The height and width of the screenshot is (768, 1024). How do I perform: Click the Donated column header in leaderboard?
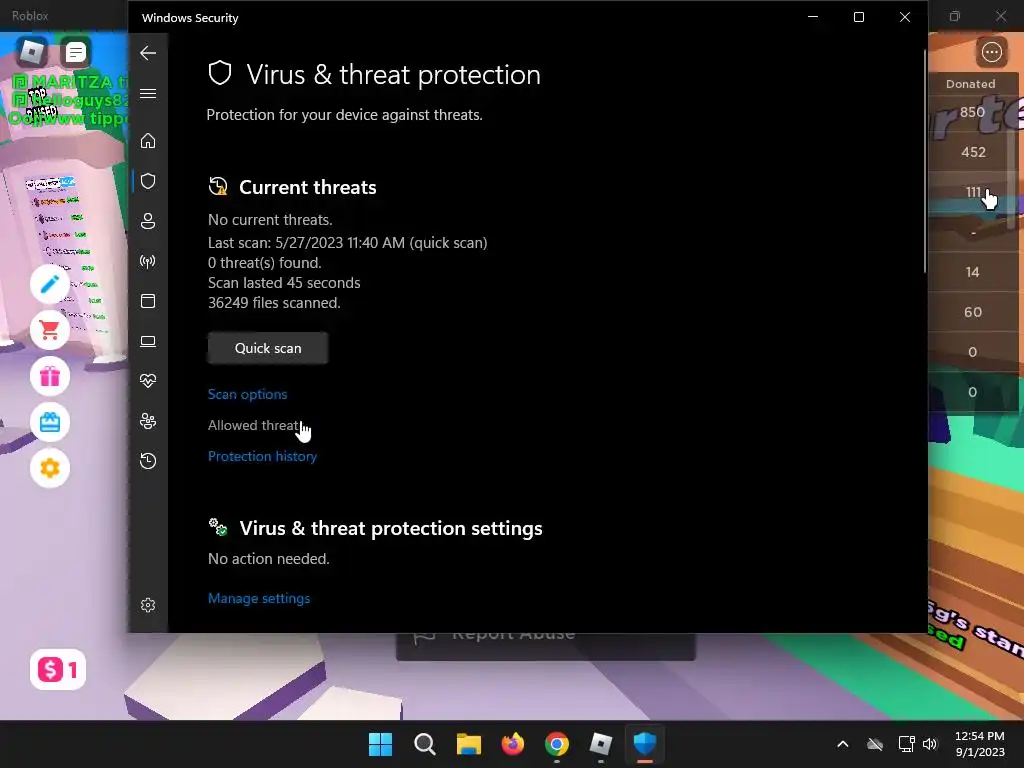click(970, 84)
